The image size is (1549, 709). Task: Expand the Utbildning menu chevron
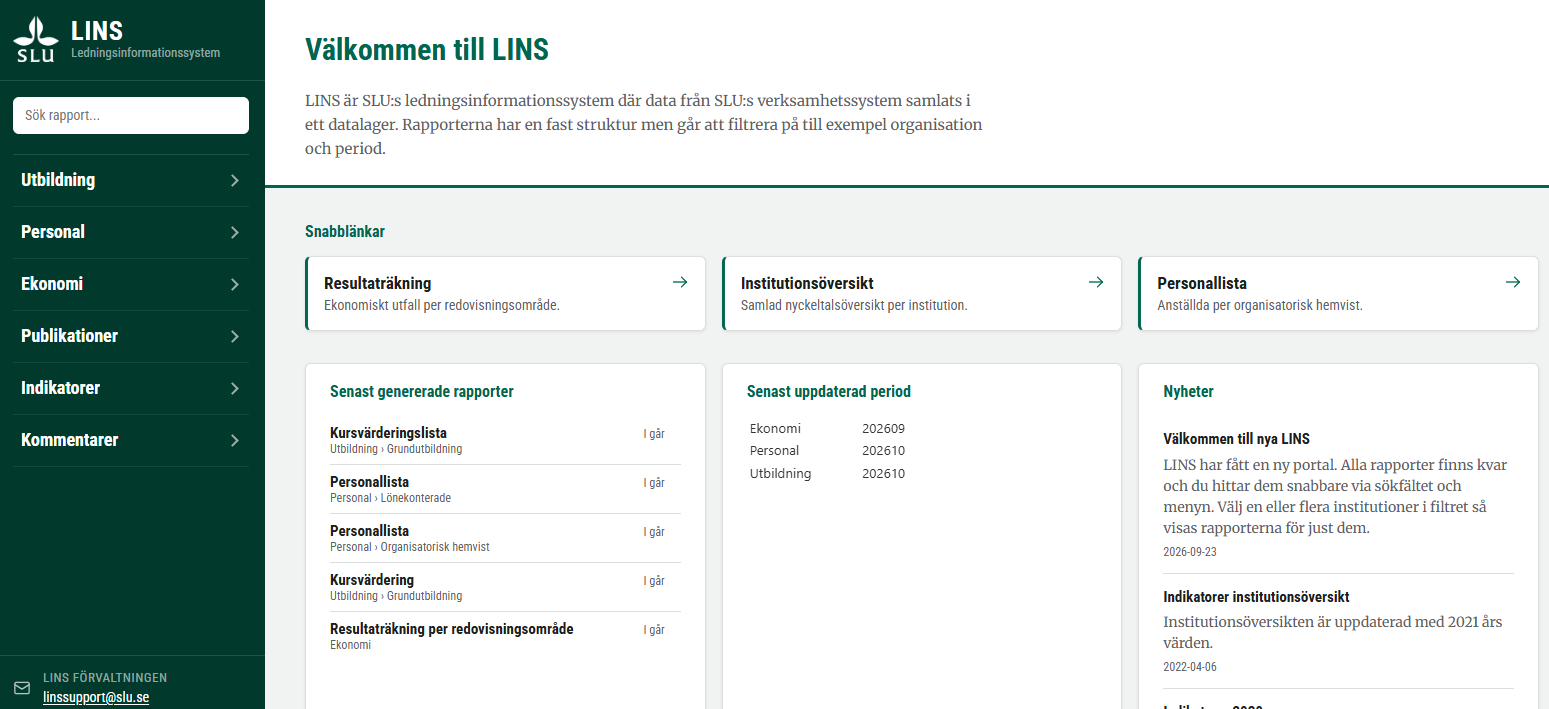235,181
